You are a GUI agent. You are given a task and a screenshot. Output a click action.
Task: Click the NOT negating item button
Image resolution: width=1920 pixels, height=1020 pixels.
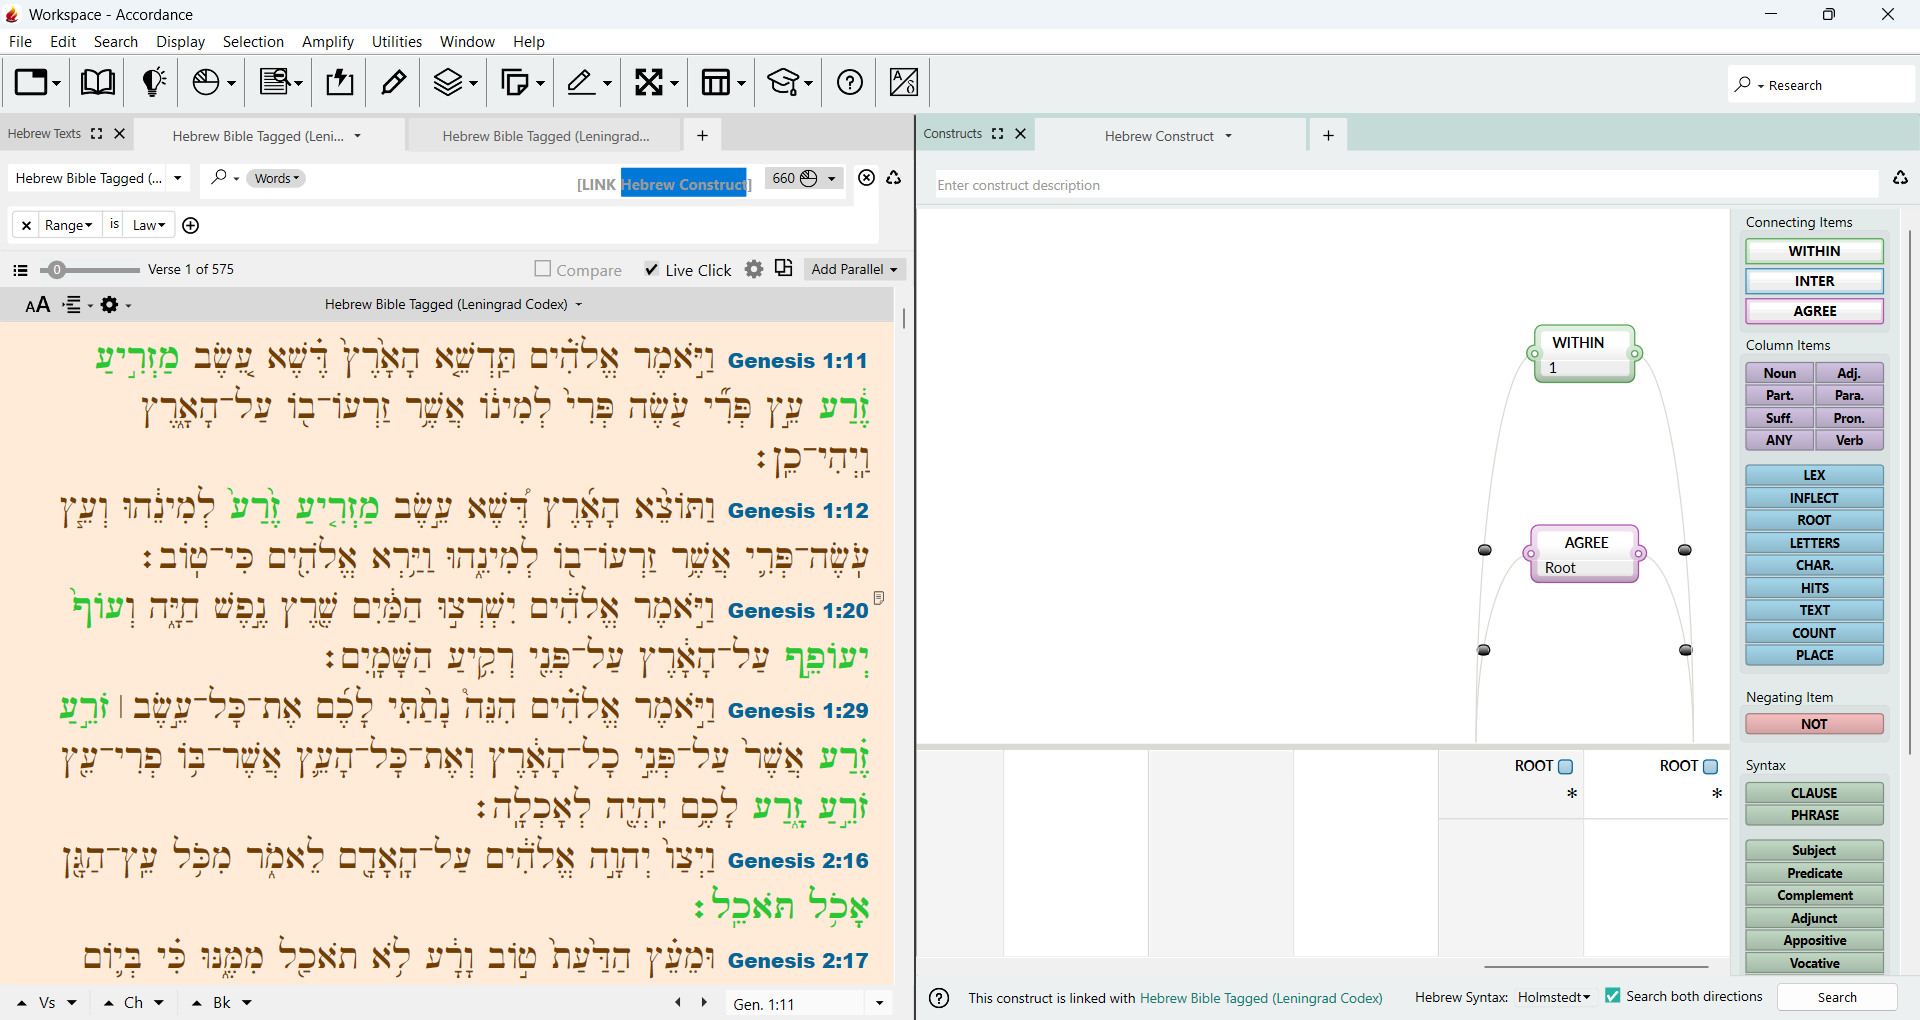pos(1814,724)
